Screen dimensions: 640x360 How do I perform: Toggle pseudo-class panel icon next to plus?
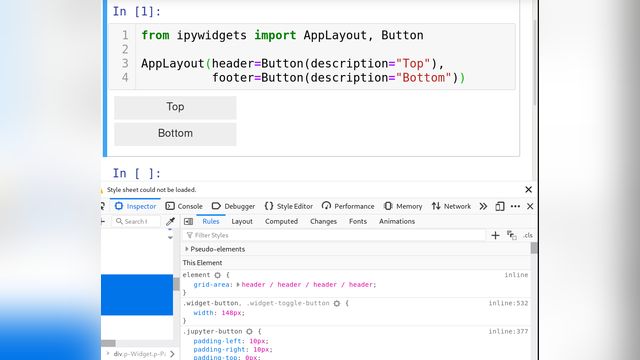pyautogui.click(x=511, y=235)
